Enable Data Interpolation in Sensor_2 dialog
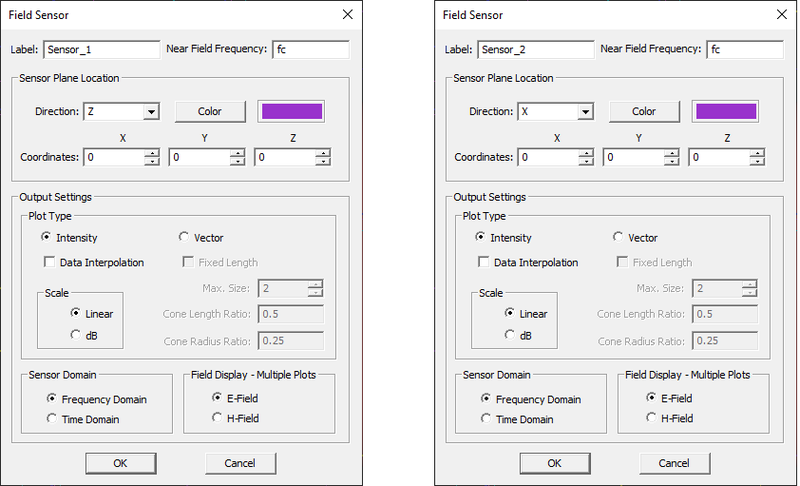Screen dimensions: 800x486 (x=485, y=263)
